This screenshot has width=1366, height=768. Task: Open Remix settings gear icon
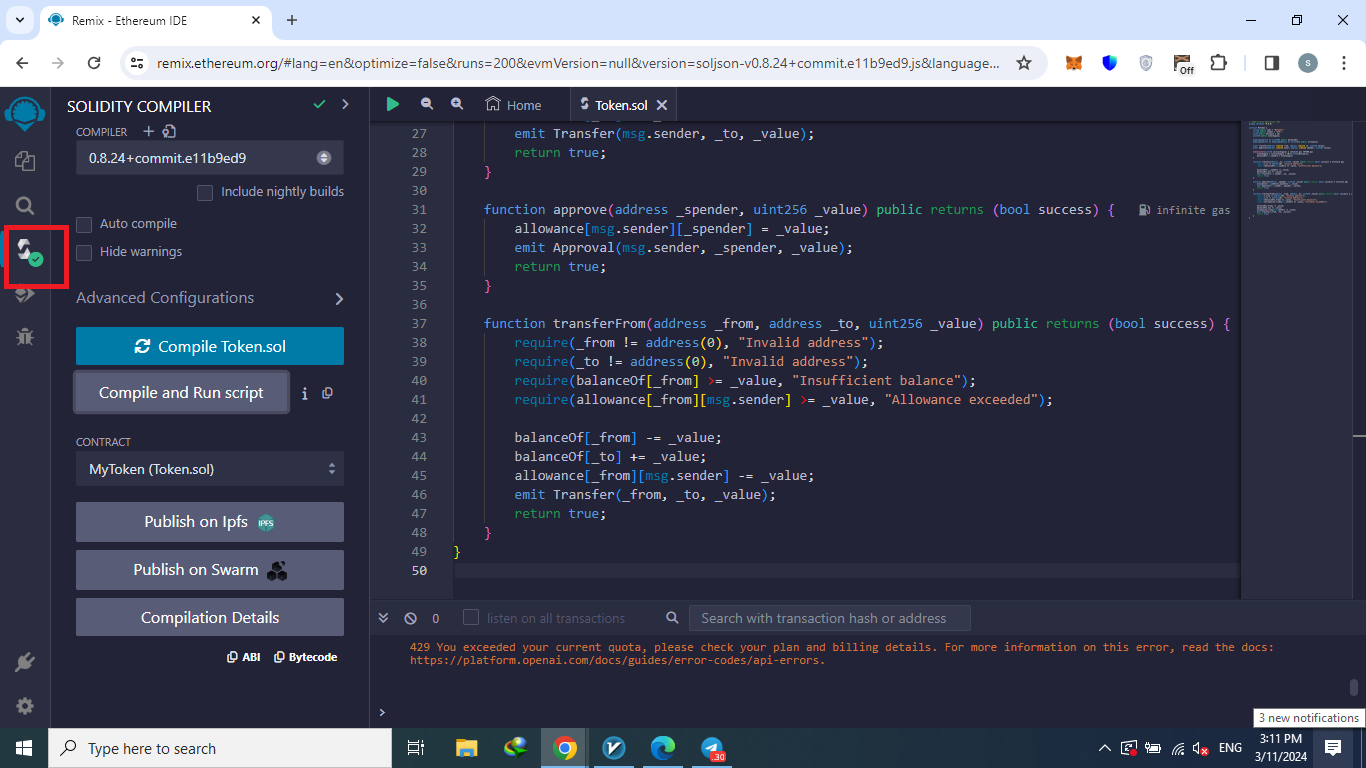click(x=25, y=706)
